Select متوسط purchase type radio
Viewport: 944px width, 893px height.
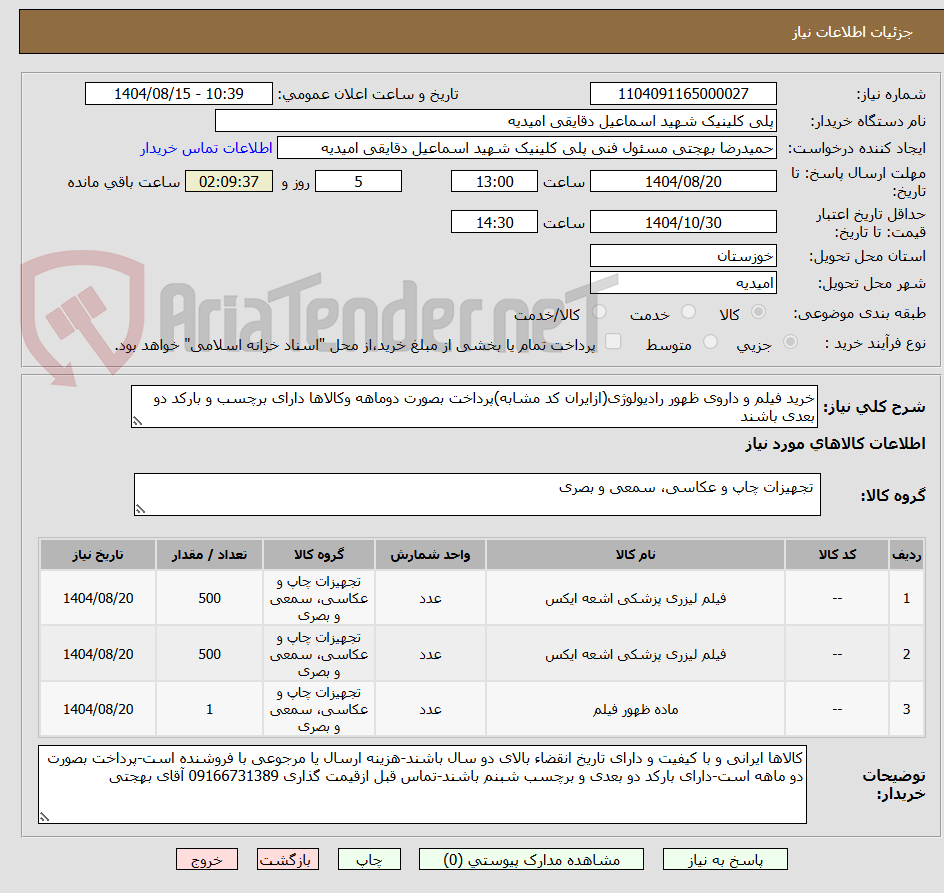(710, 342)
